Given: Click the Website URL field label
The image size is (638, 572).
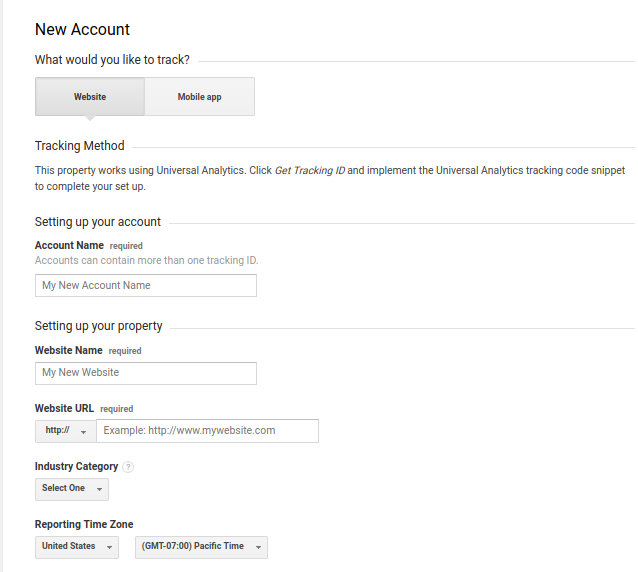Looking at the screenshot, I should (x=64, y=408).
